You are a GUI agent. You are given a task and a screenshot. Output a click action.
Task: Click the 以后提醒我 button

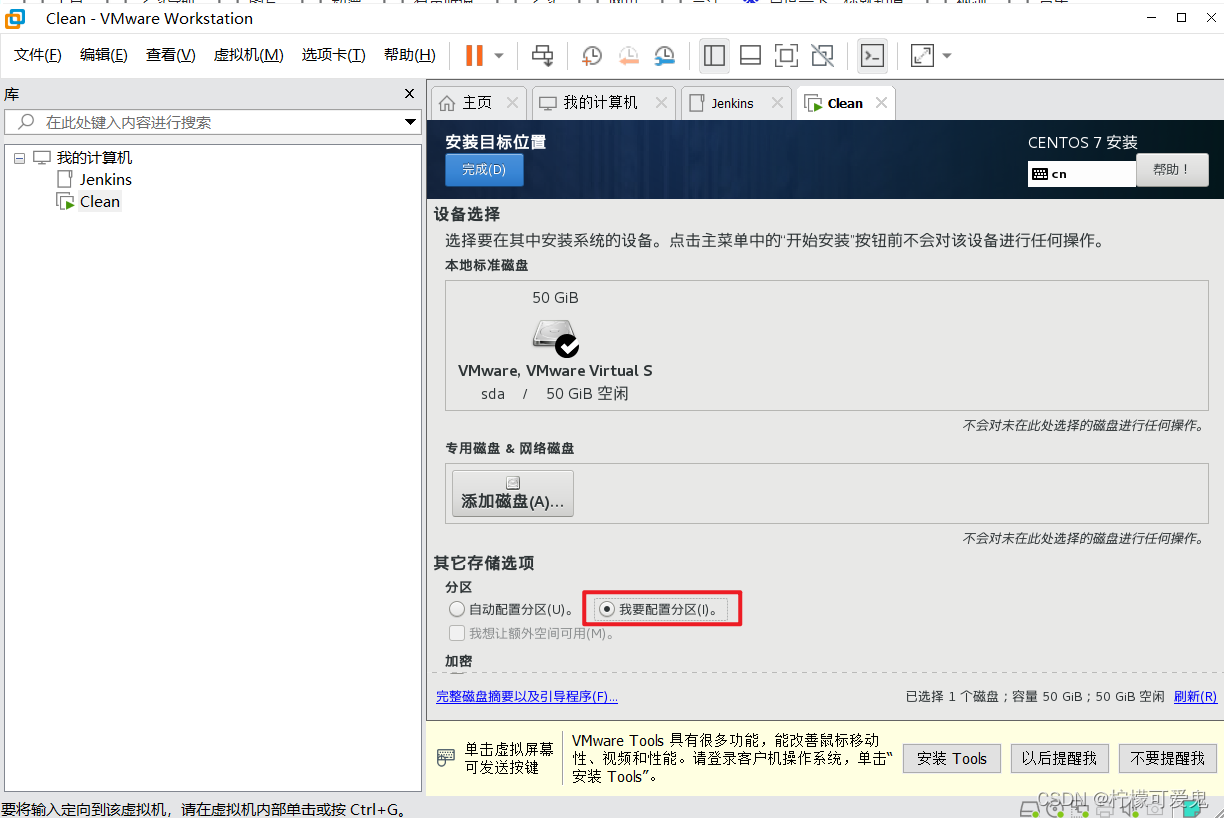tap(1059, 758)
